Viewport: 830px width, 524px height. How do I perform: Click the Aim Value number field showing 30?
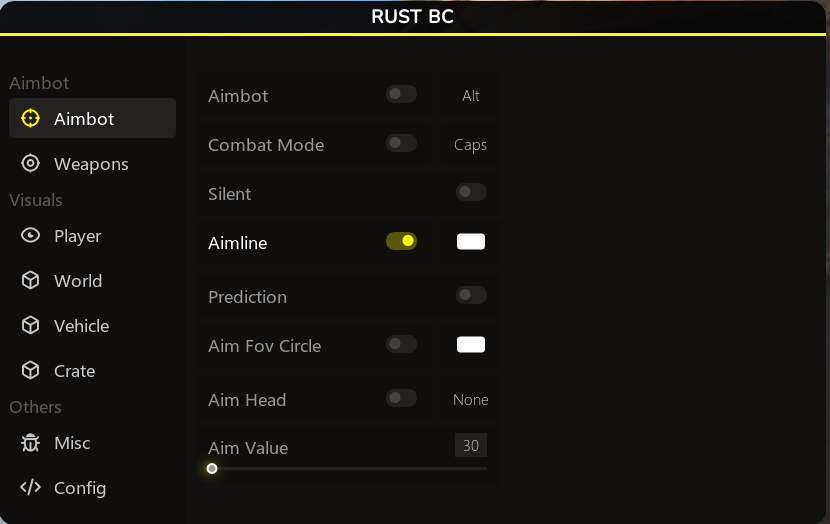[x=470, y=446]
